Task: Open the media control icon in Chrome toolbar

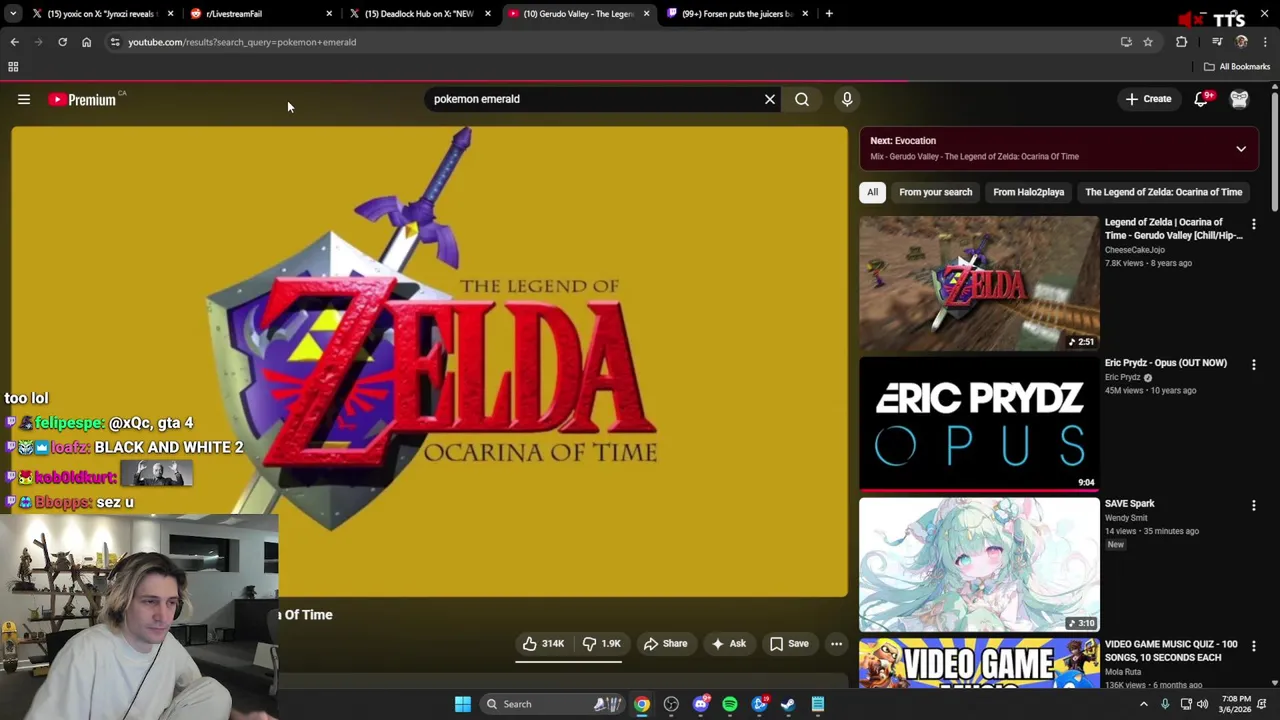Action: pyautogui.click(x=1217, y=42)
